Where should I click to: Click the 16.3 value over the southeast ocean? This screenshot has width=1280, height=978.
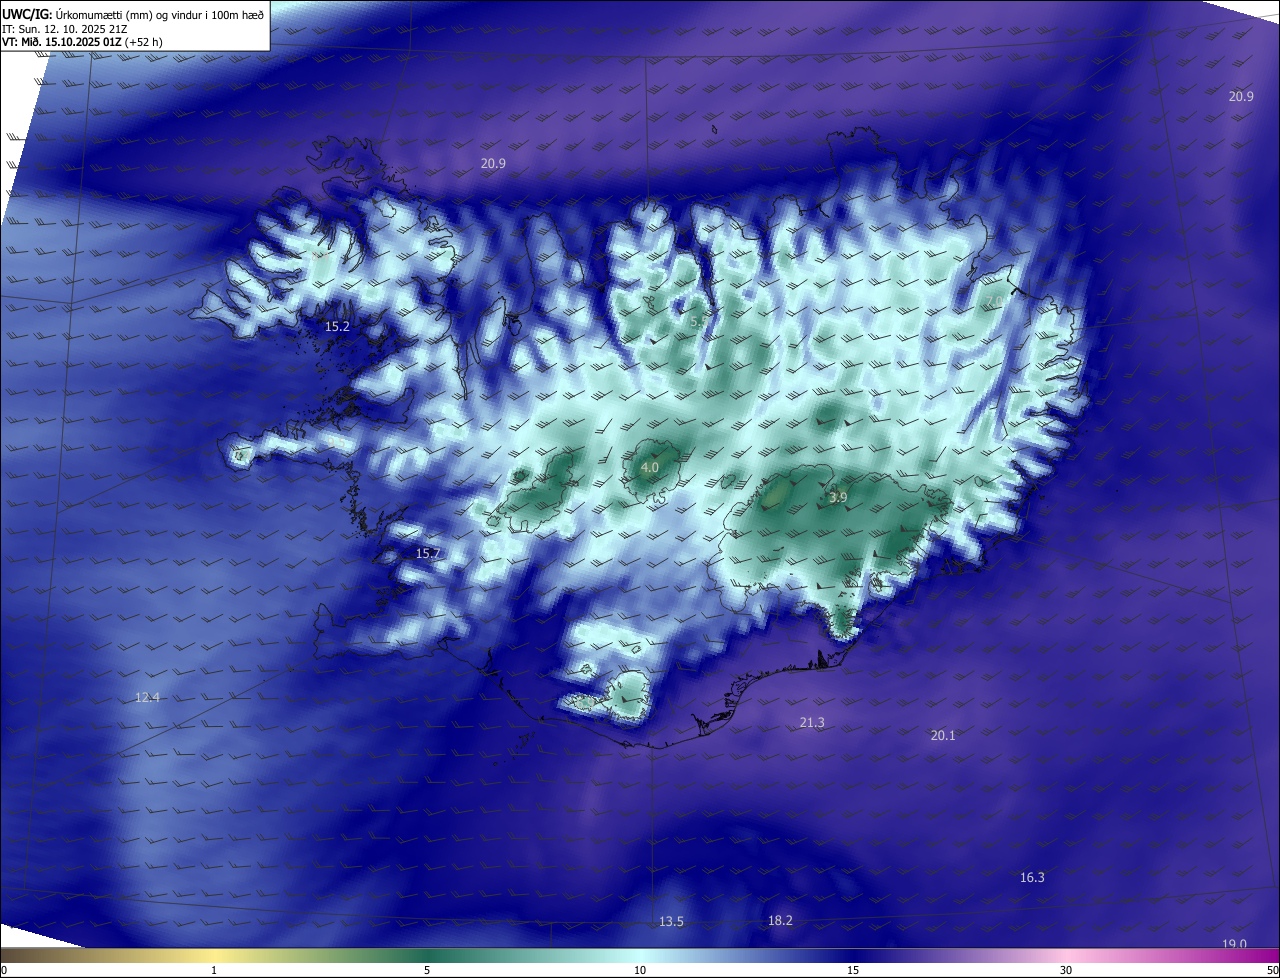(1032, 877)
